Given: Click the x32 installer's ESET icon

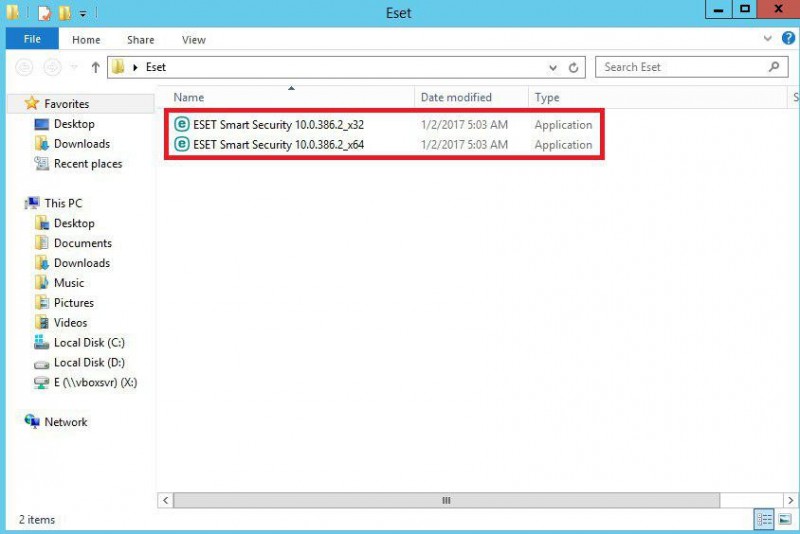Looking at the screenshot, I should click(182, 124).
